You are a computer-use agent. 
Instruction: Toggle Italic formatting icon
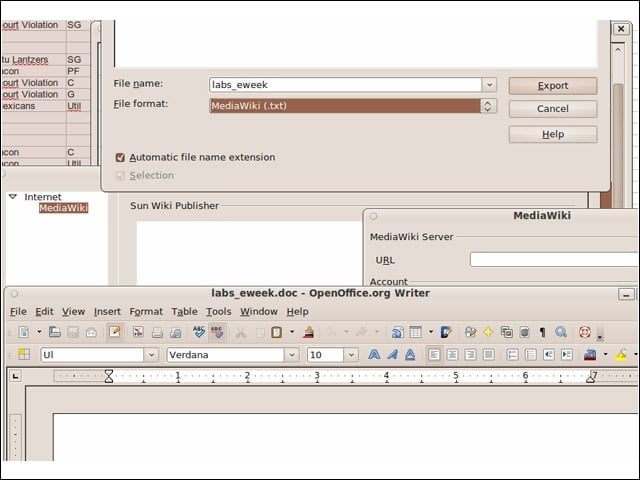tap(392, 355)
